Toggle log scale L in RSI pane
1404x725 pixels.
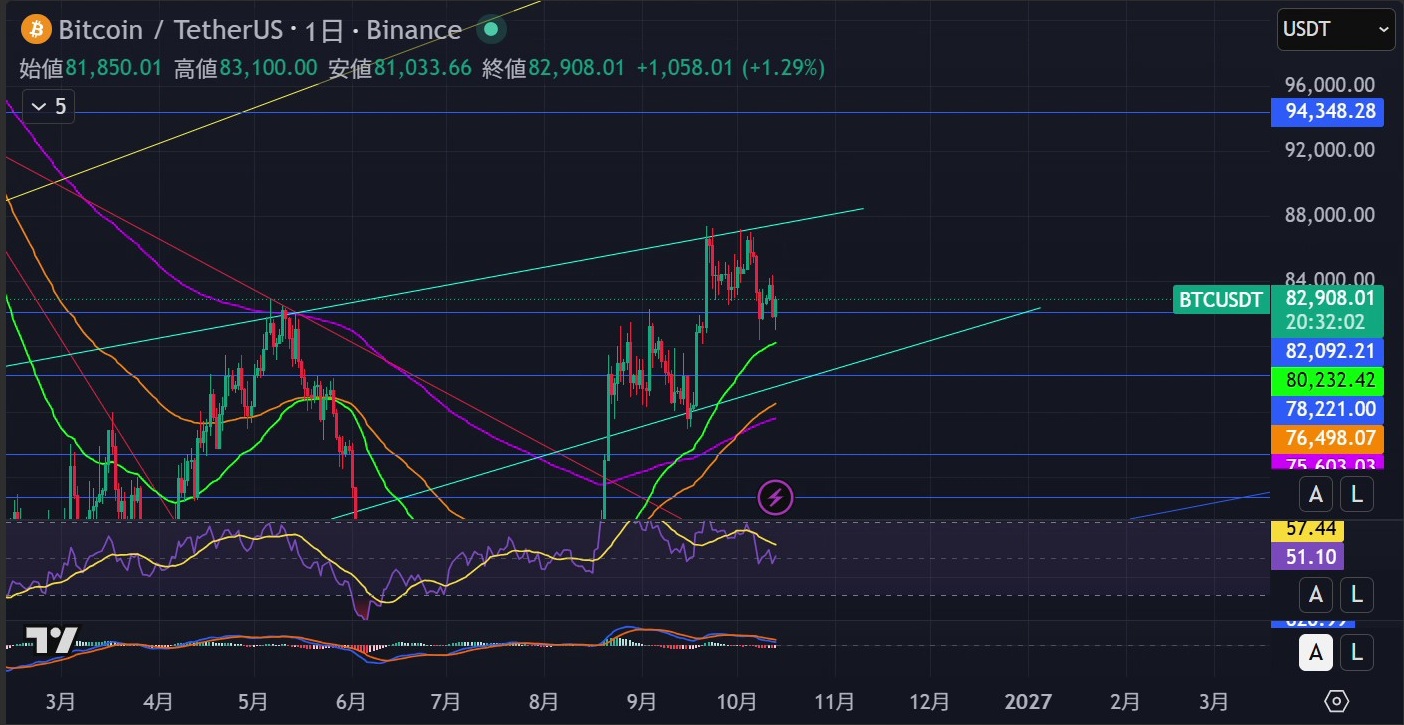(1357, 595)
